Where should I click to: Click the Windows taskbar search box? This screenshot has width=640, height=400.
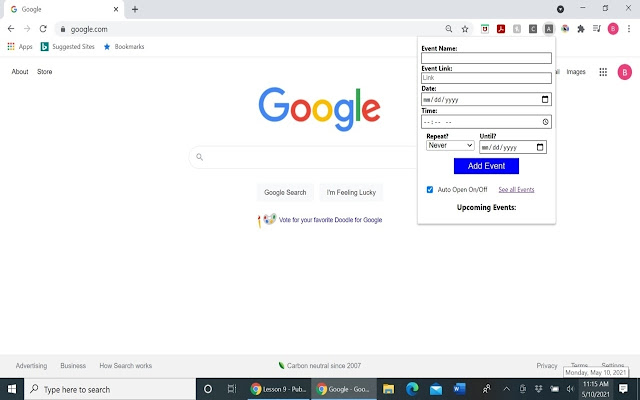coord(110,389)
